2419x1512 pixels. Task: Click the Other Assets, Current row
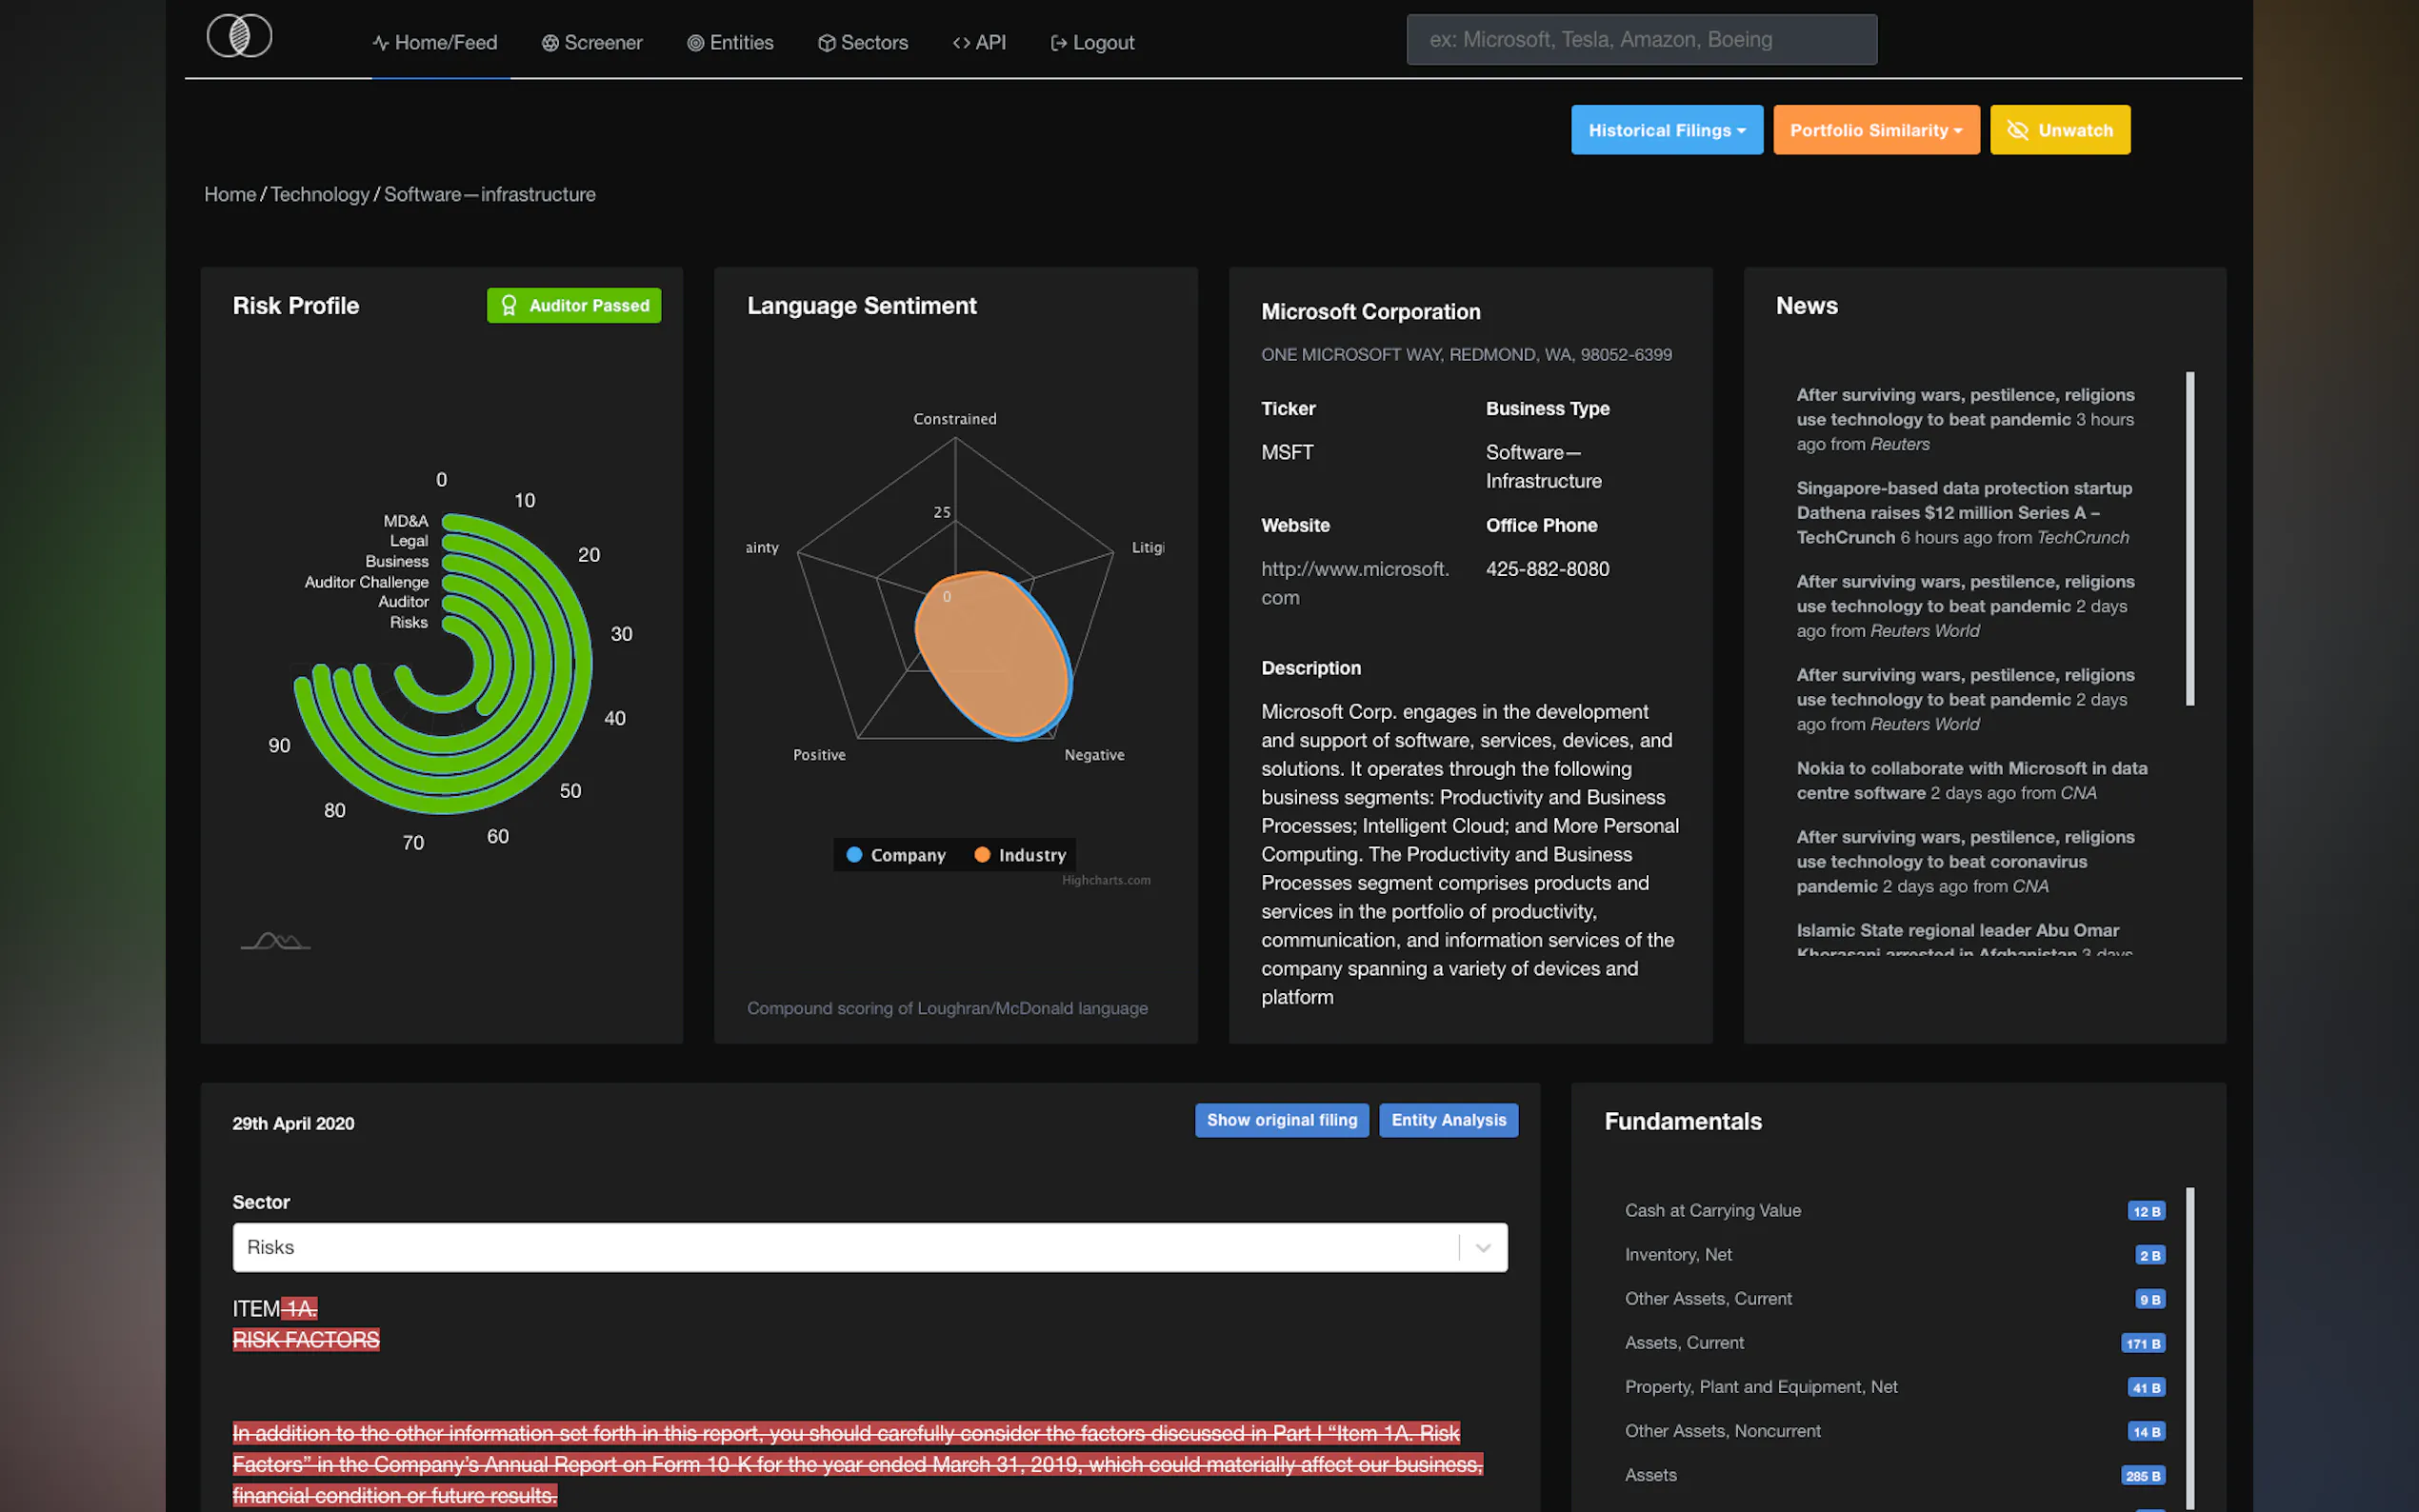pos(1895,1299)
